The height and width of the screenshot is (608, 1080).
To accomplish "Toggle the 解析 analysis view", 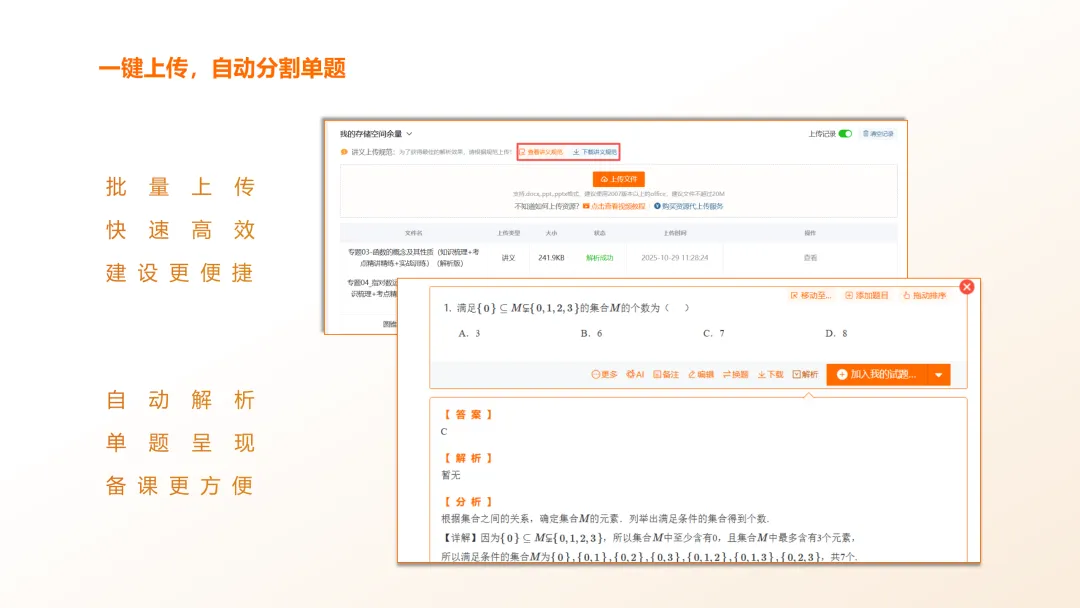I will click(x=804, y=375).
